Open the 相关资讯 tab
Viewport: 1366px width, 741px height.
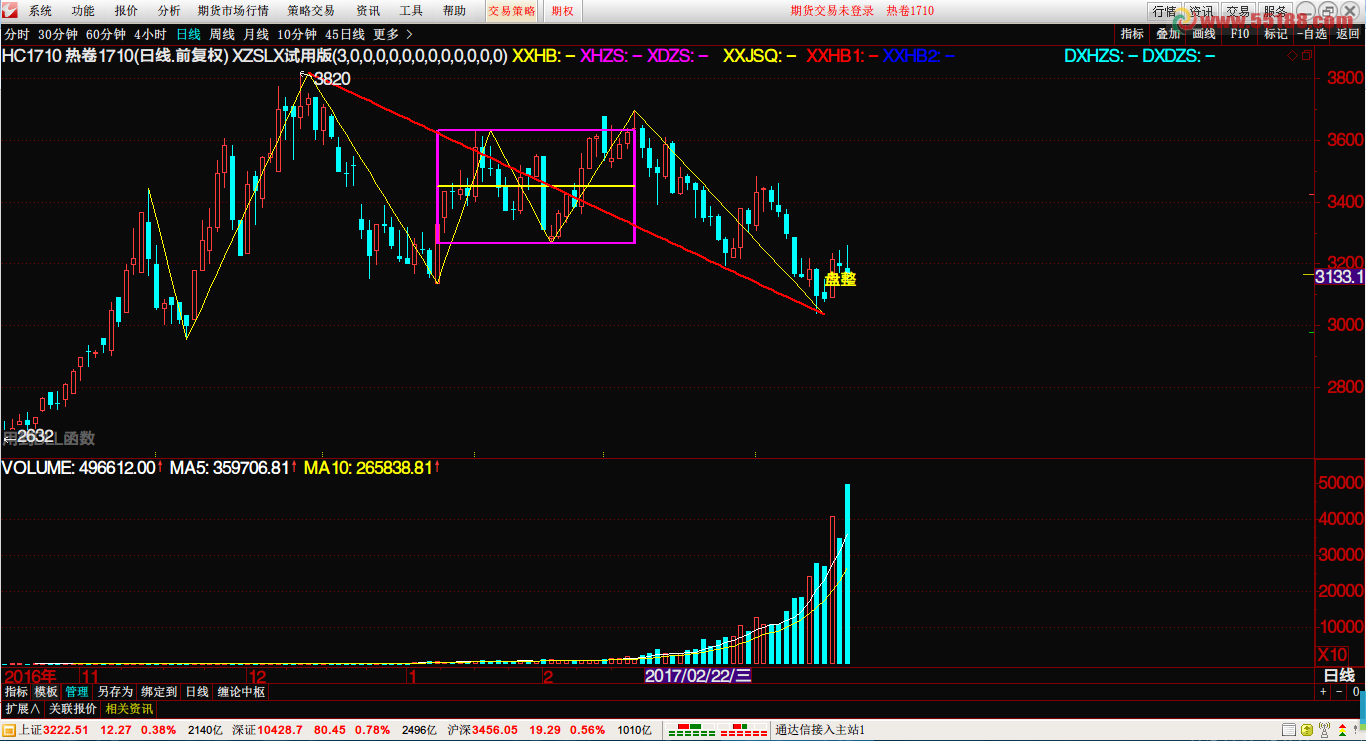pyautogui.click(x=129, y=709)
